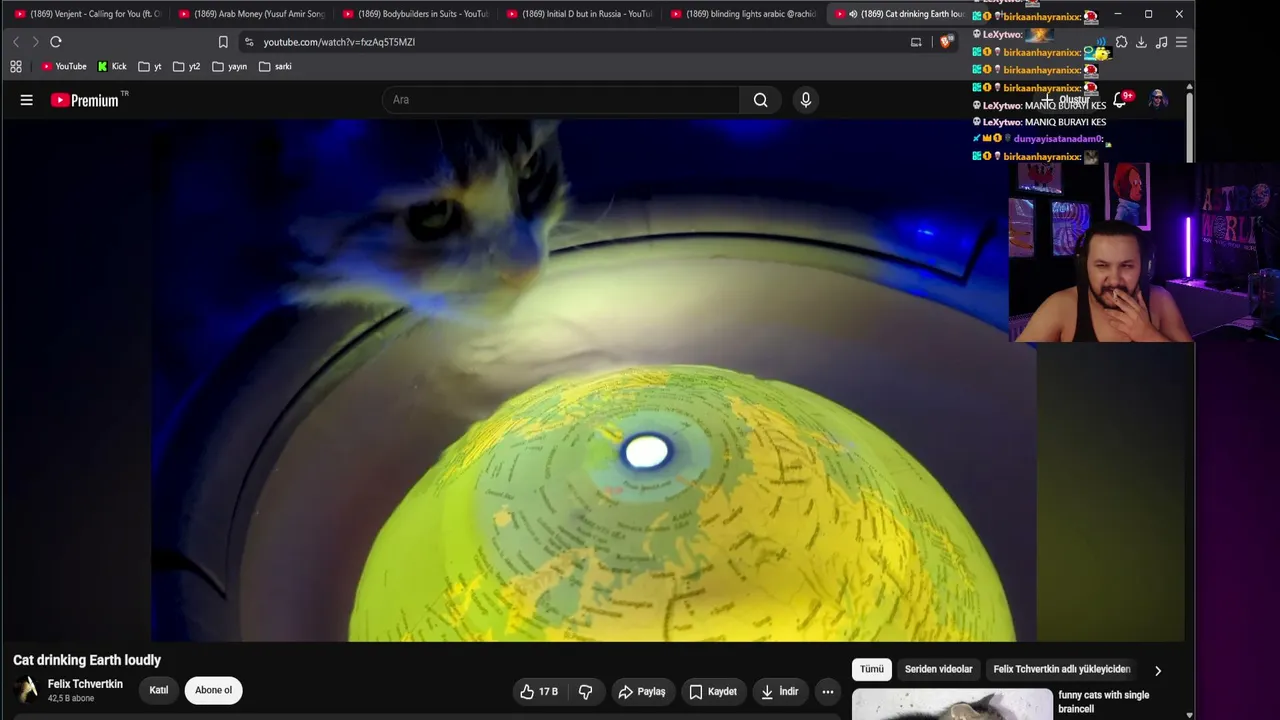Open the YouTube guide hamburger menu
Viewport: 1280px width, 720px height.
(x=27, y=100)
